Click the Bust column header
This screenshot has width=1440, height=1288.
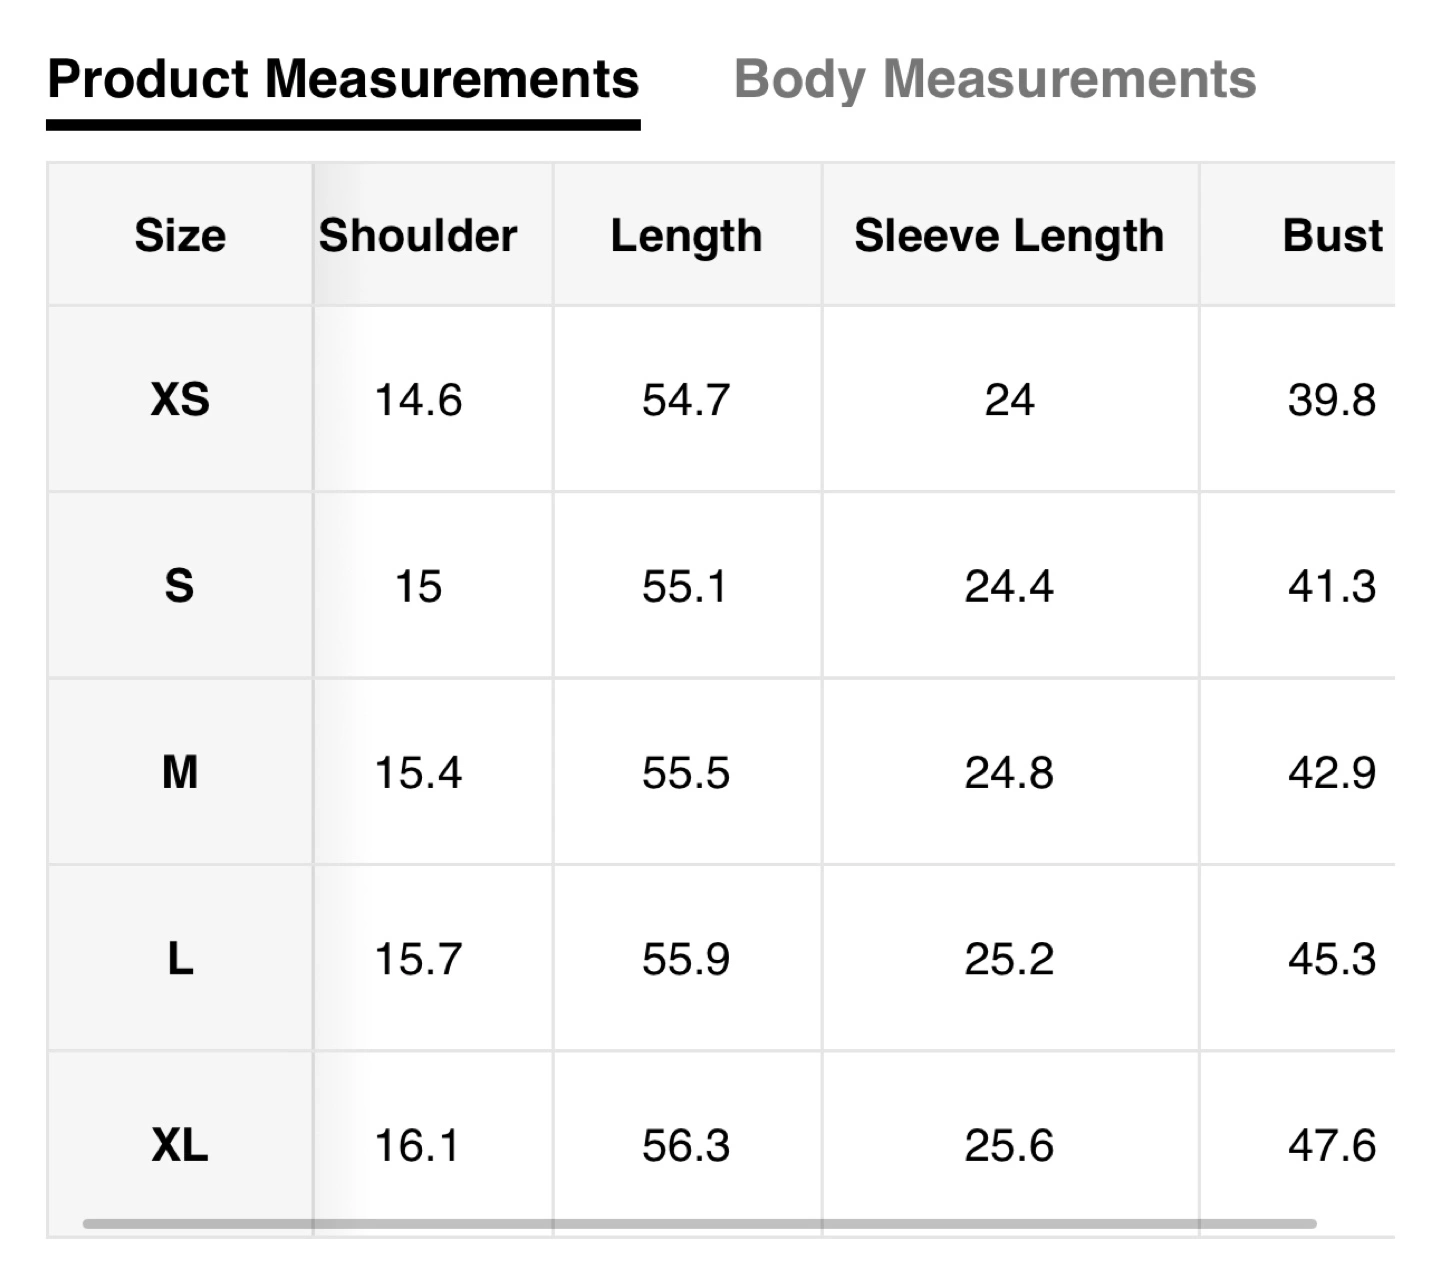pyautogui.click(x=1332, y=236)
